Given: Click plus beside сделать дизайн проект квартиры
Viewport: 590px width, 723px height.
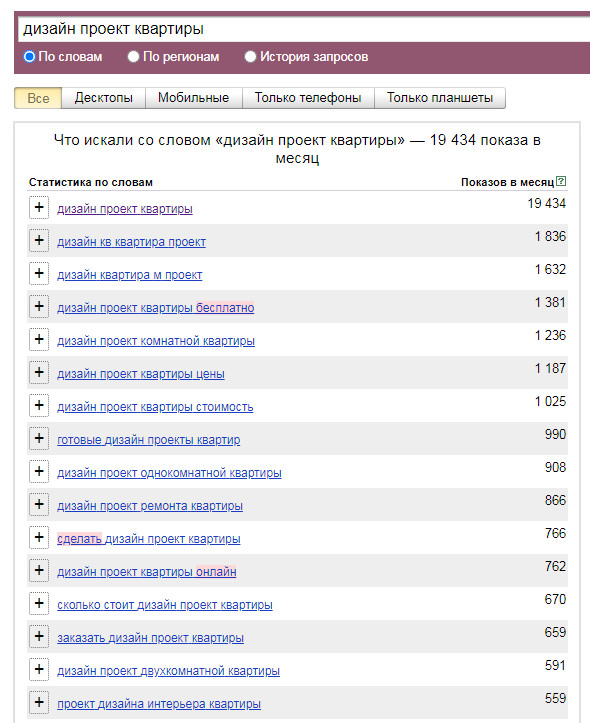Looking at the screenshot, I should 39,537.
